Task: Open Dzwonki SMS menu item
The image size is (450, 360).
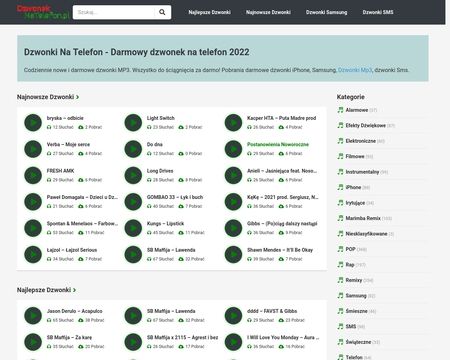Action: click(378, 12)
